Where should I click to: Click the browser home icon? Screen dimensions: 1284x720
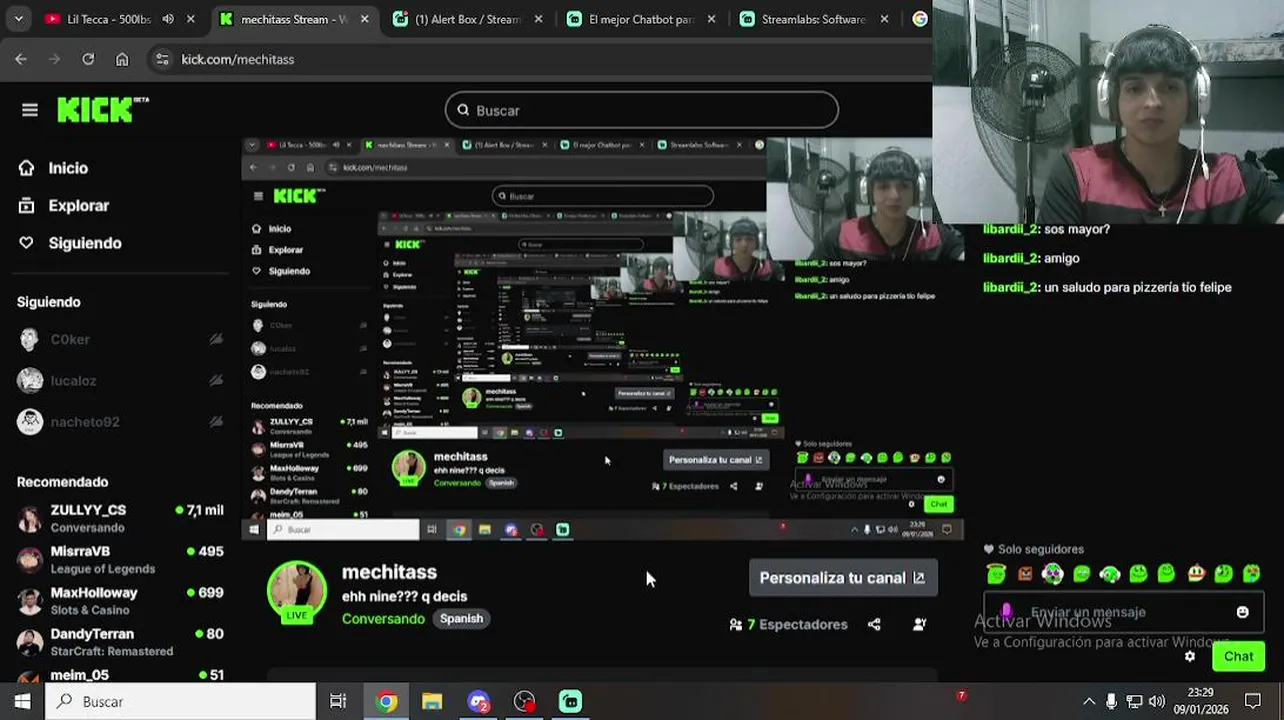click(x=122, y=59)
